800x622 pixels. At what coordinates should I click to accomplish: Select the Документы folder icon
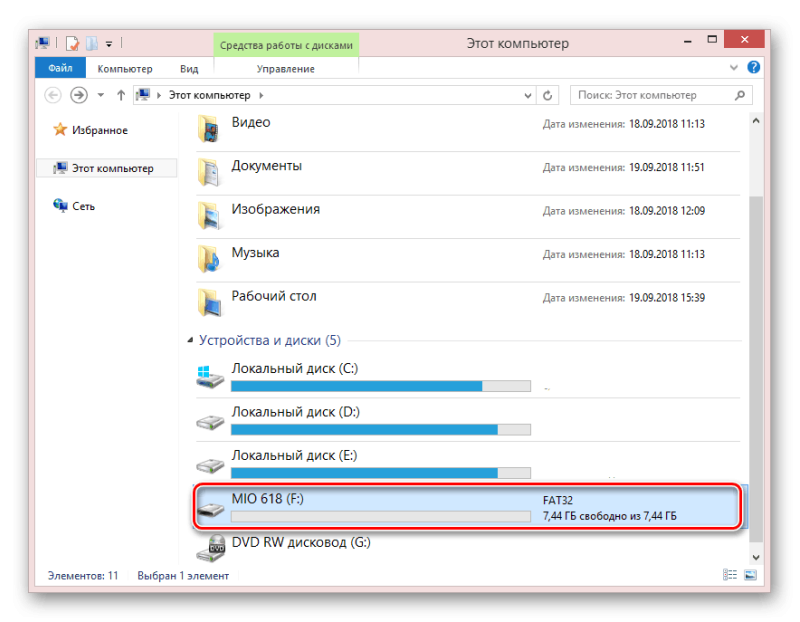pyautogui.click(x=209, y=172)
